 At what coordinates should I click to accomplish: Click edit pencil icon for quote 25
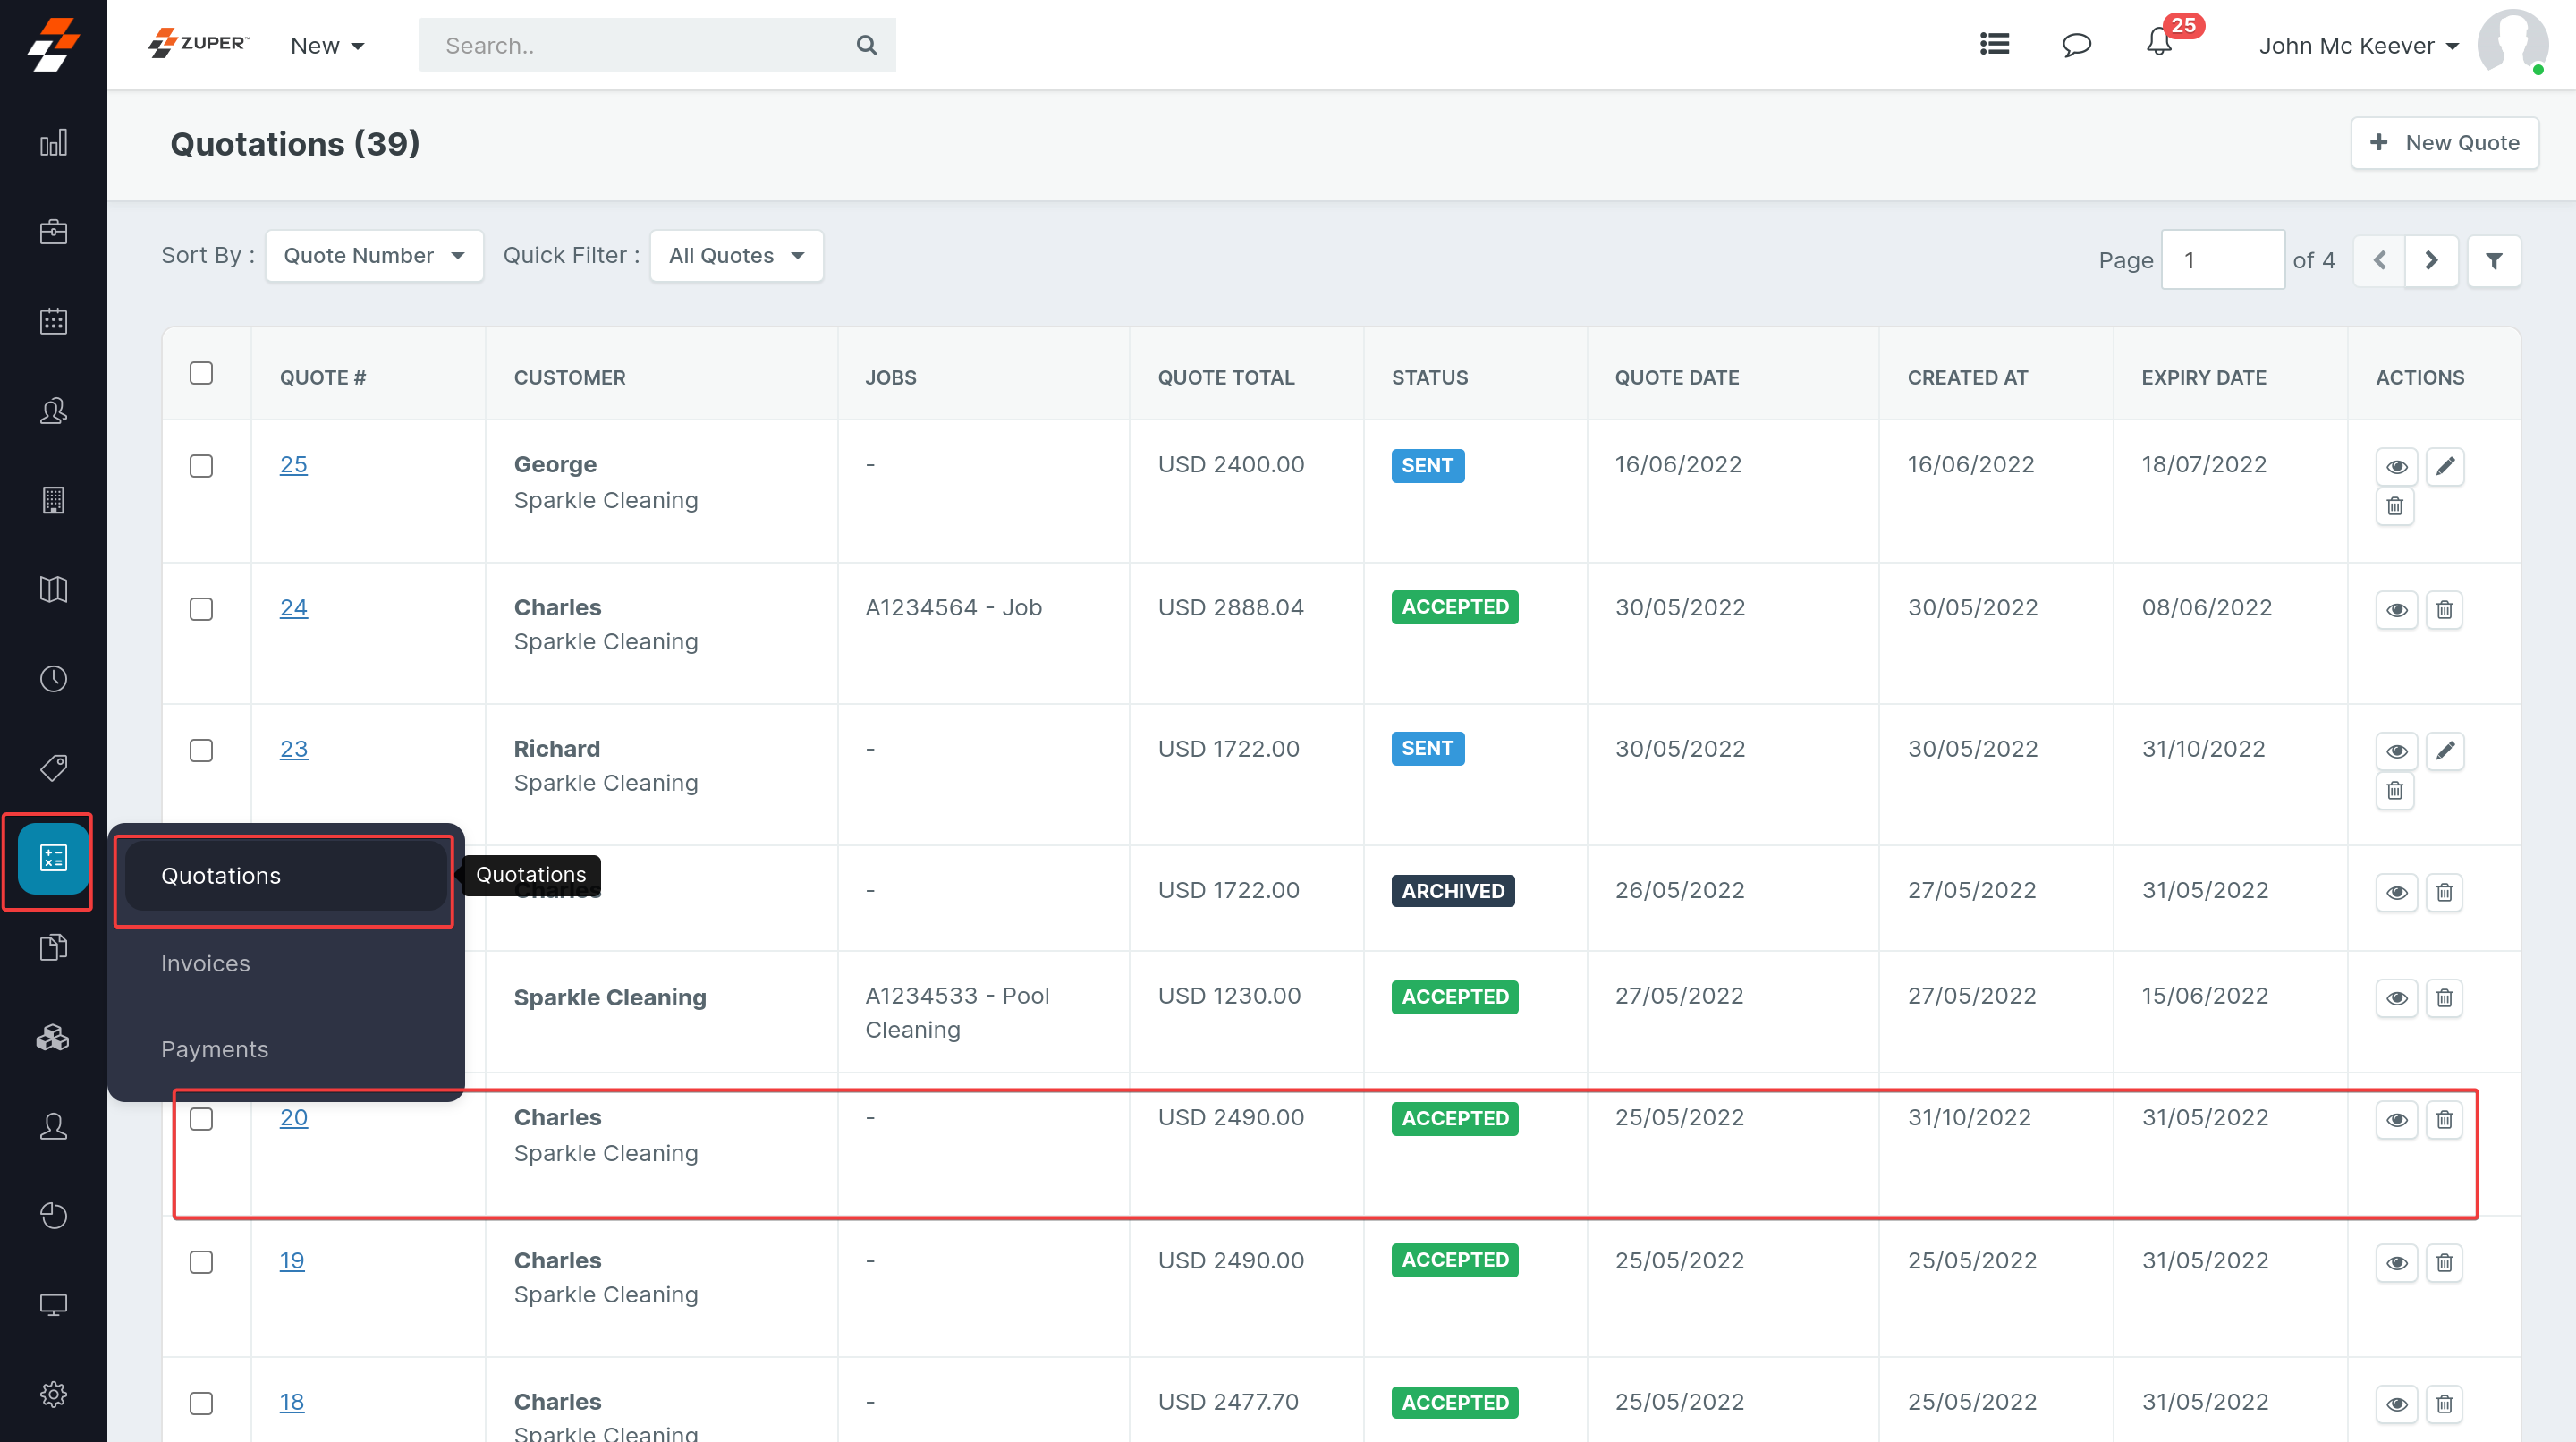(2445, 466)
